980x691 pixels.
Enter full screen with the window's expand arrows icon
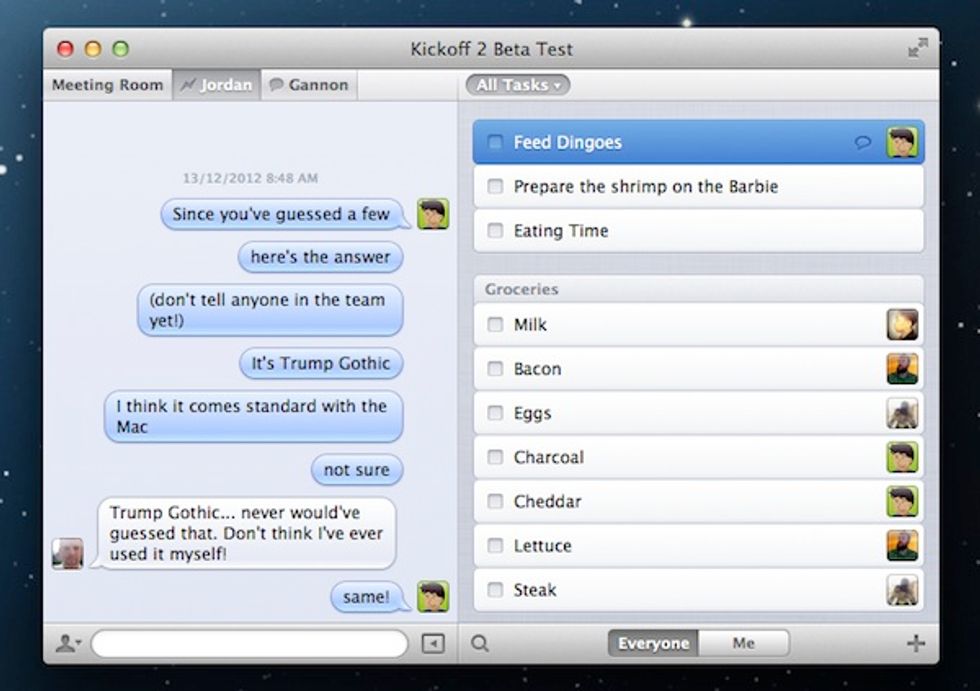(918, 48)
